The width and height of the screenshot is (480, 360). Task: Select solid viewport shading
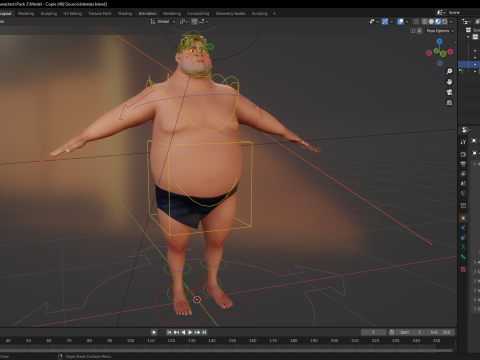pos(431,21)
